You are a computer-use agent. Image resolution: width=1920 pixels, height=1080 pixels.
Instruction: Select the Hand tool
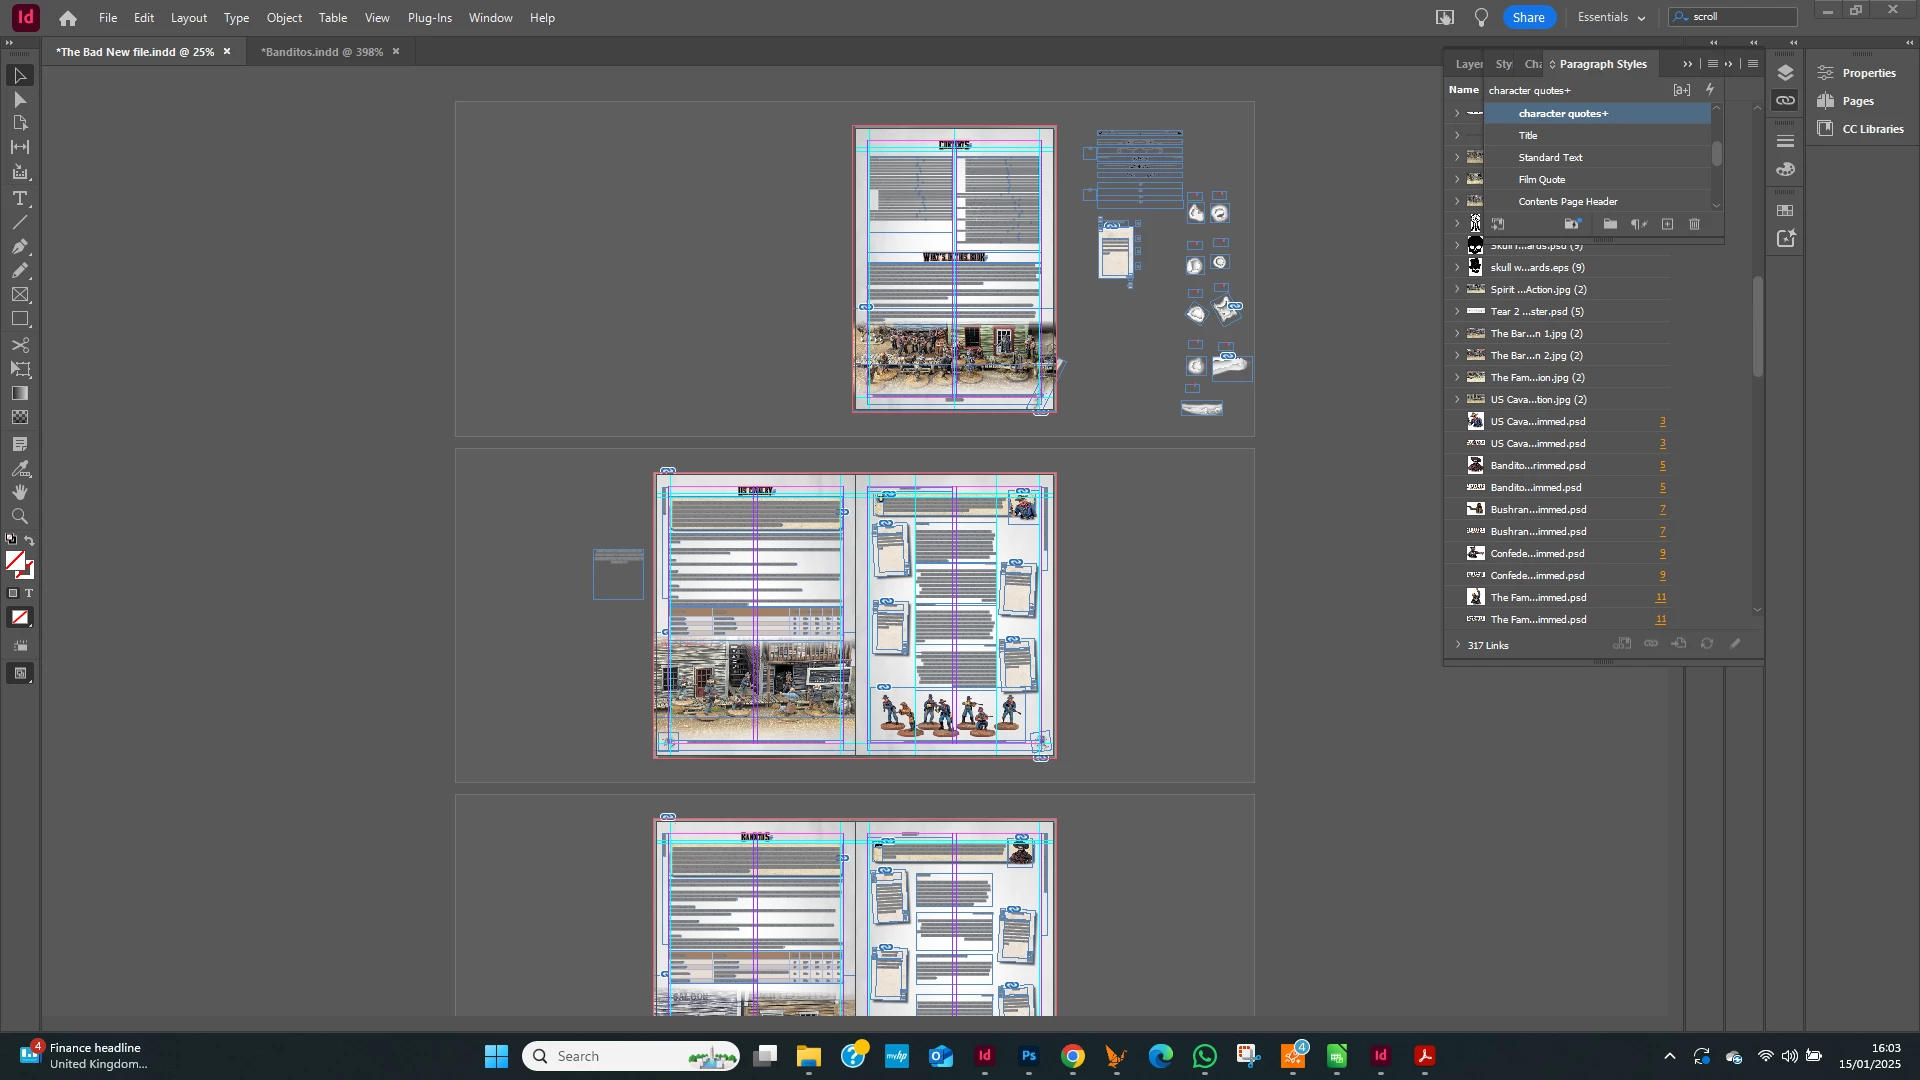pos(20,492)
